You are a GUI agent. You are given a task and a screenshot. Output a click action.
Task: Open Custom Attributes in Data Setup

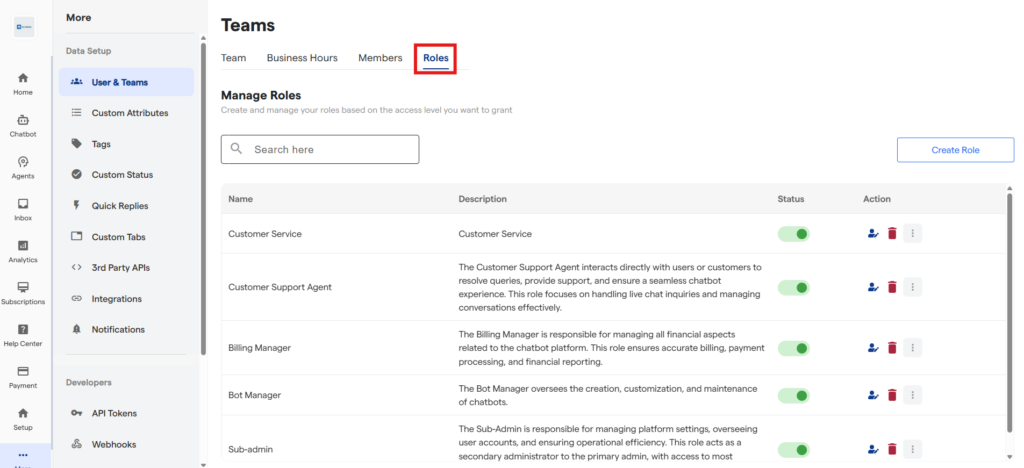[129, 113]
